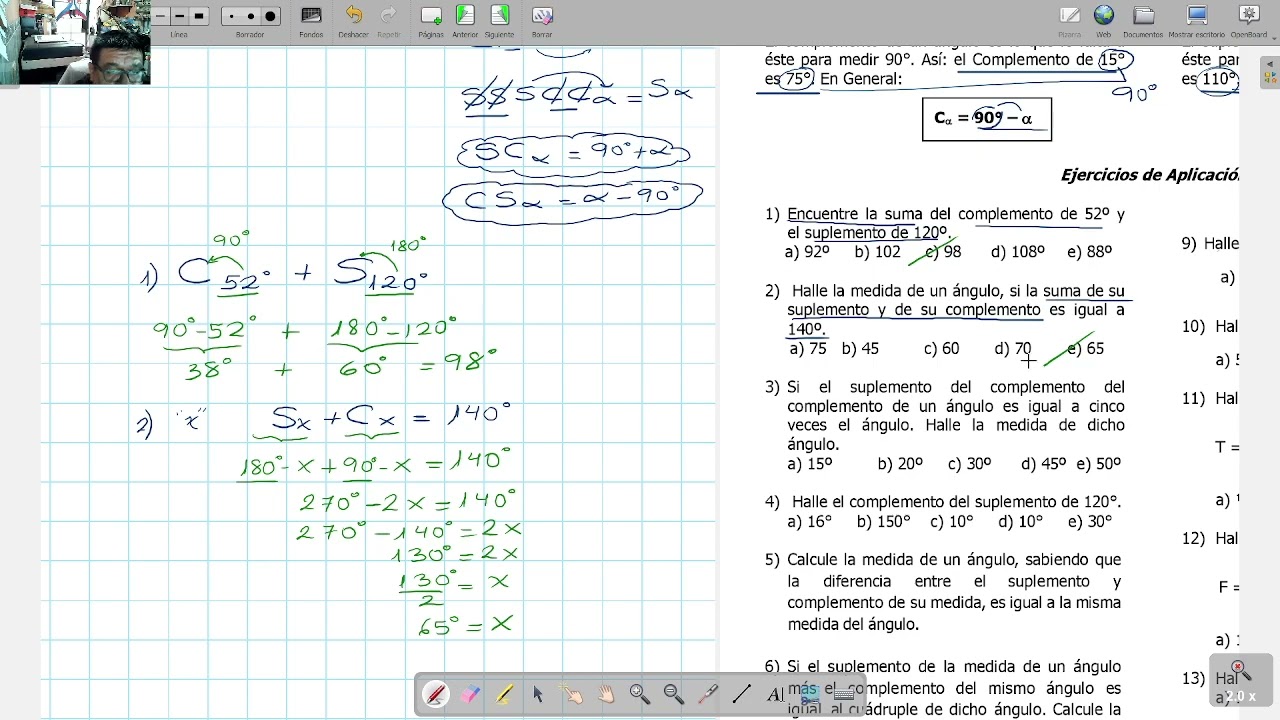
Task: Click answer option b) 150° in exercise 4
Action: [884, 522]
